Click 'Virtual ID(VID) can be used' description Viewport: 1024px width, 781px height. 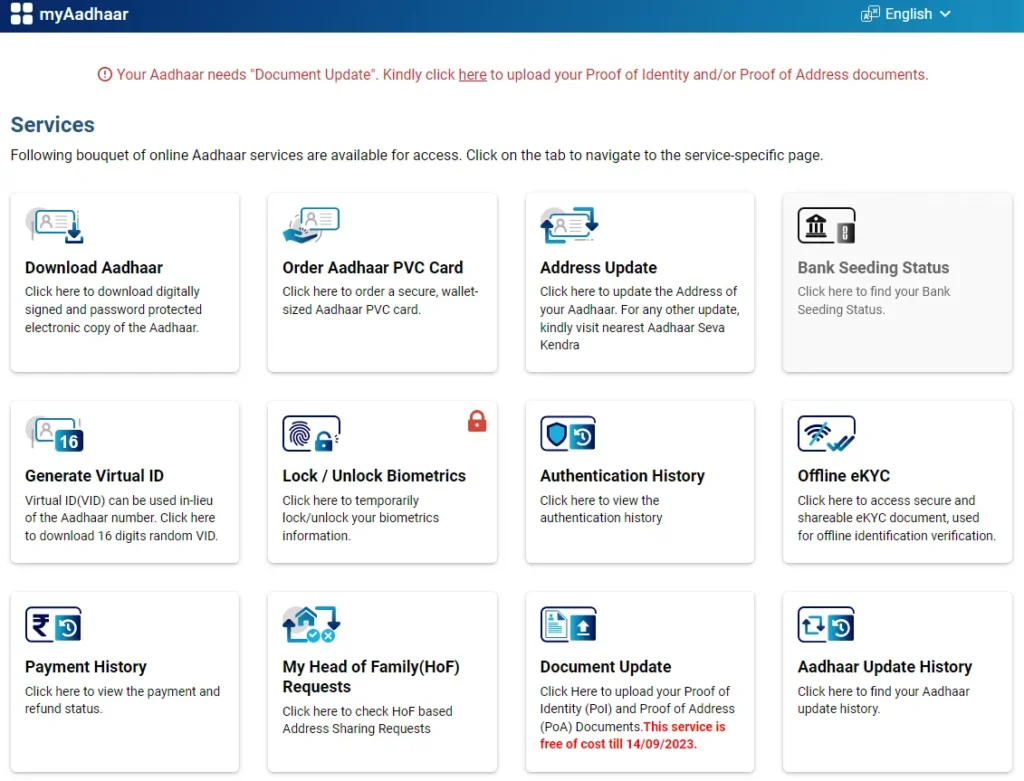coord(121,518)
